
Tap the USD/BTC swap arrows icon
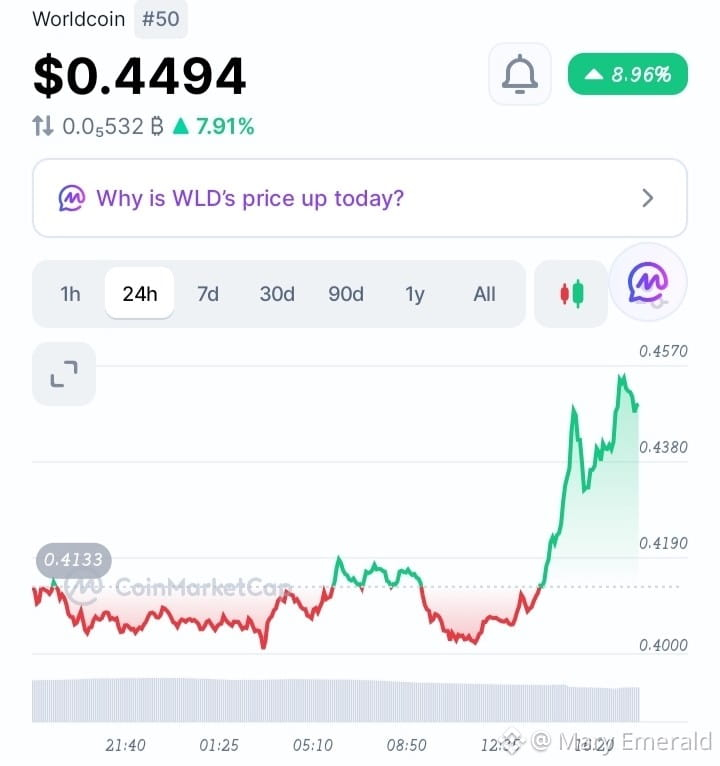43,126
